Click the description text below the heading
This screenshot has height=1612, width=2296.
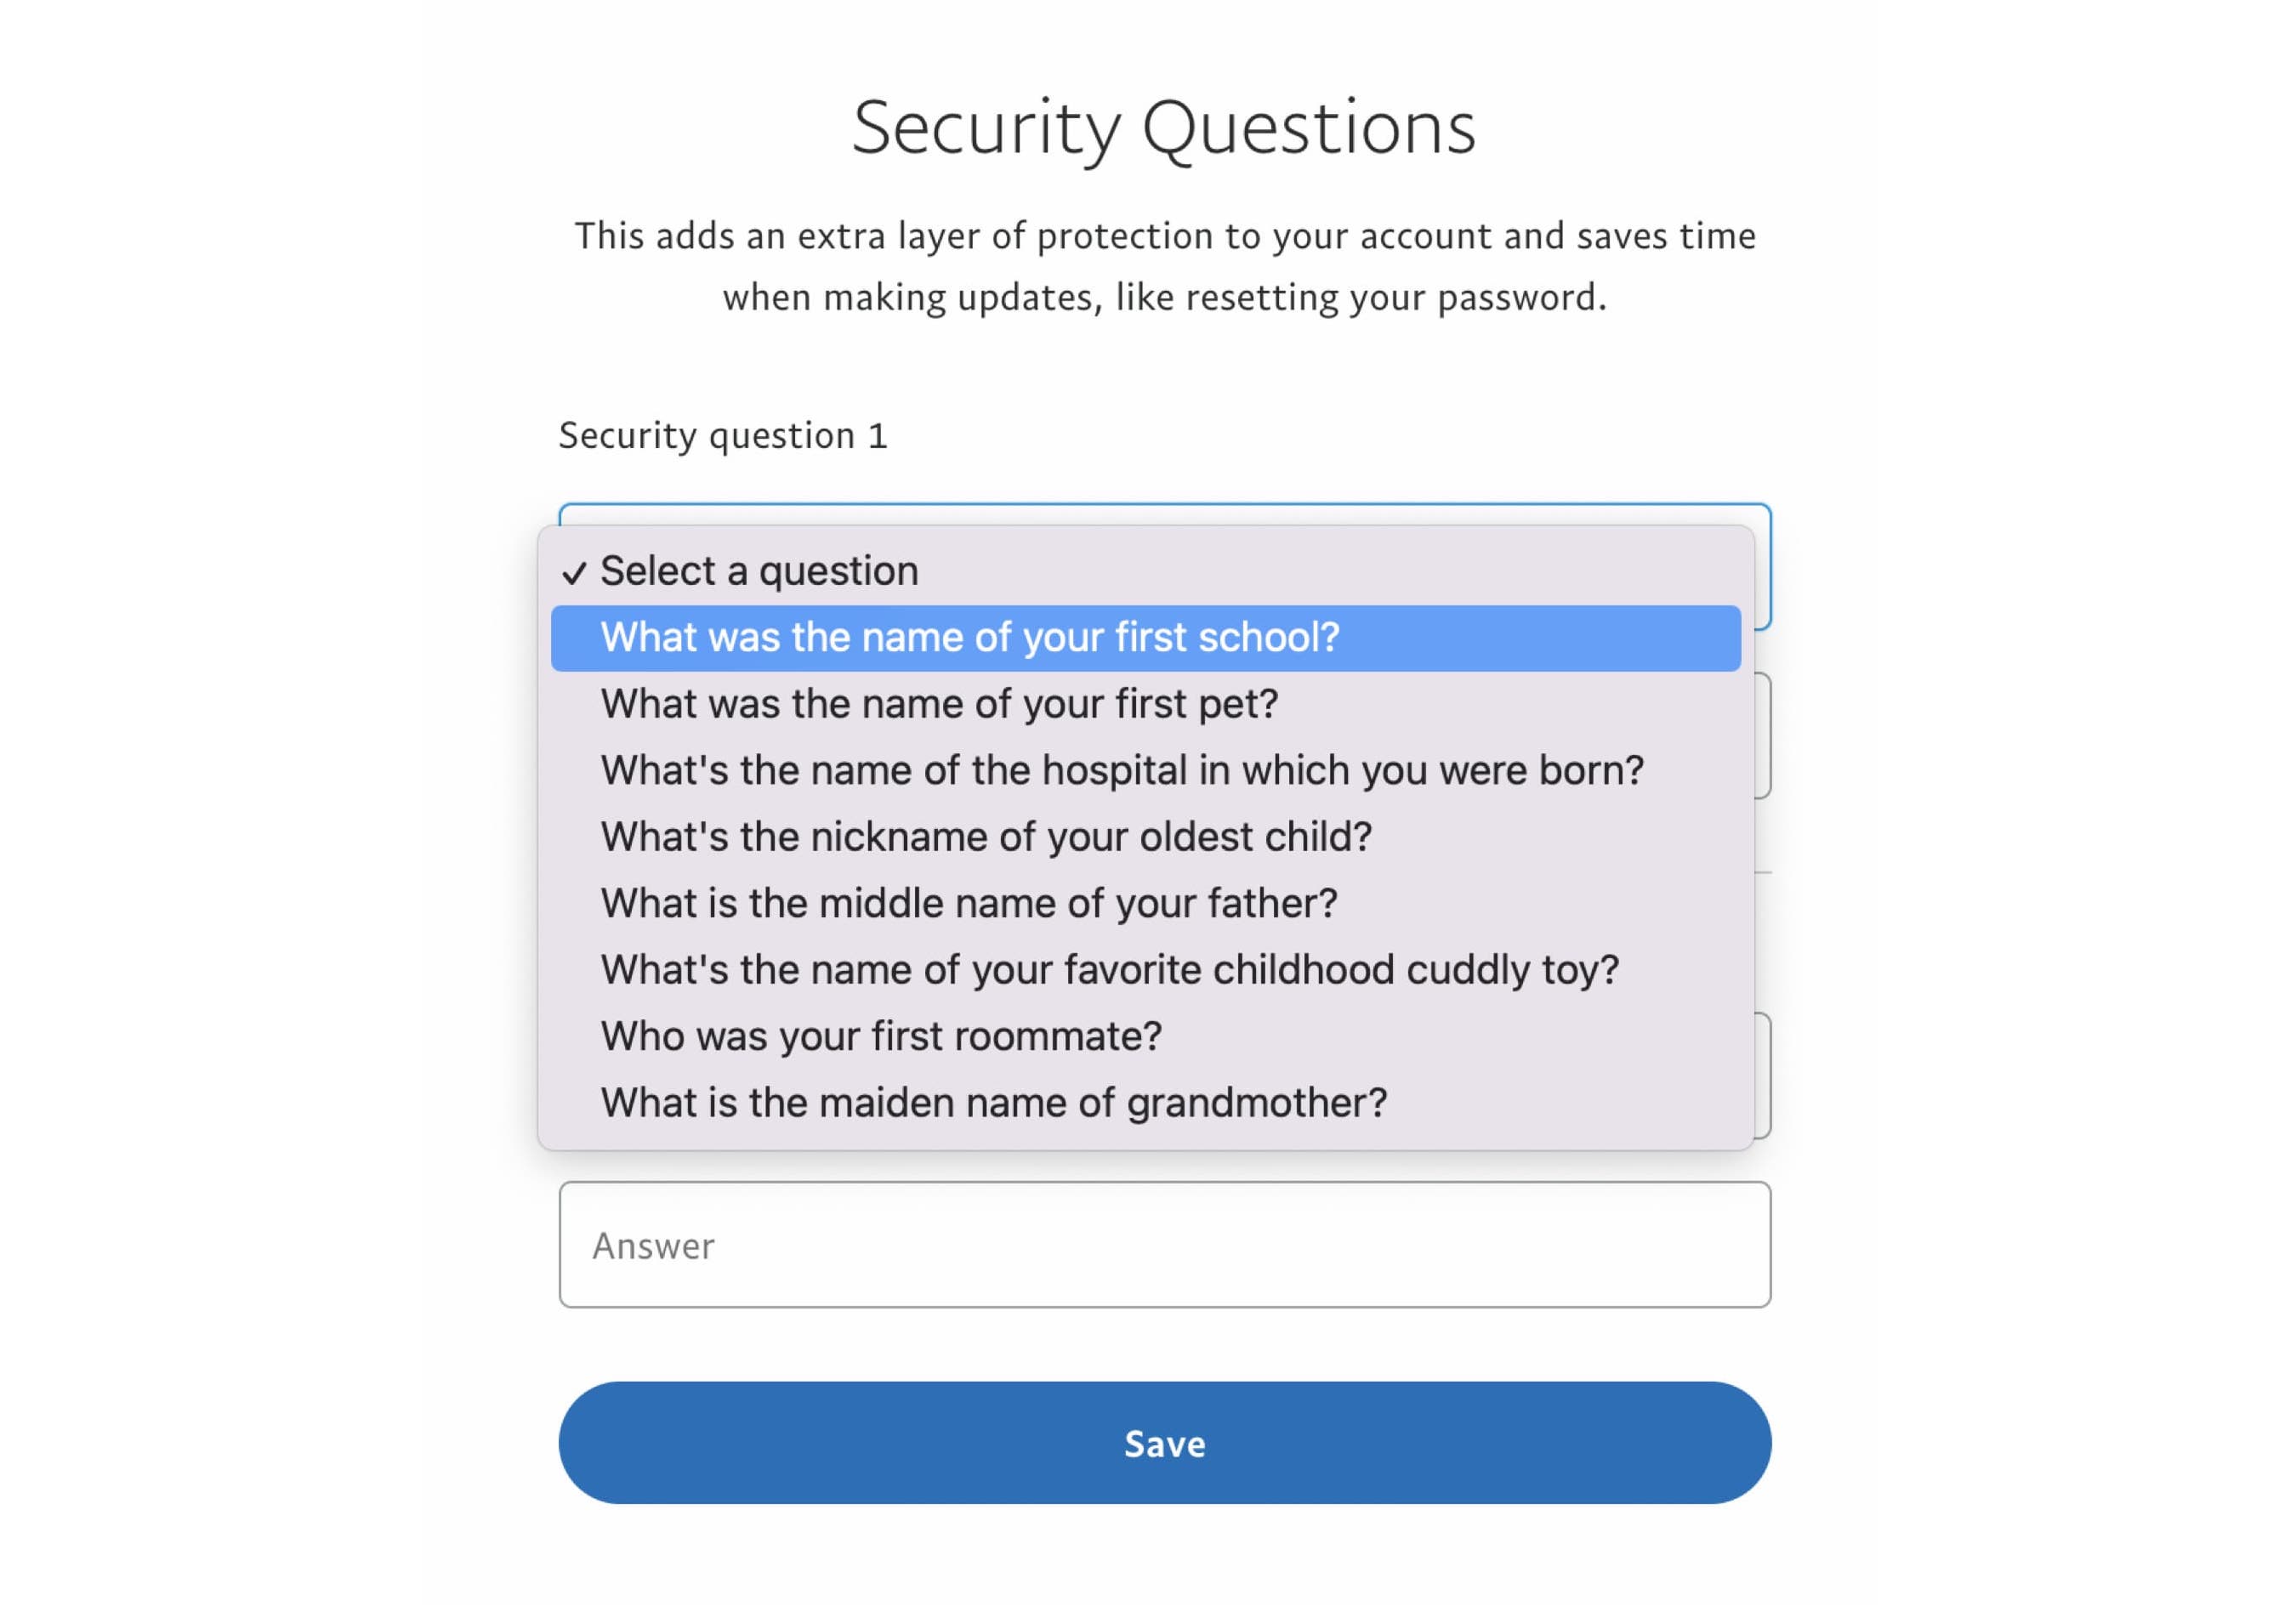click(x=1164, y=265)
